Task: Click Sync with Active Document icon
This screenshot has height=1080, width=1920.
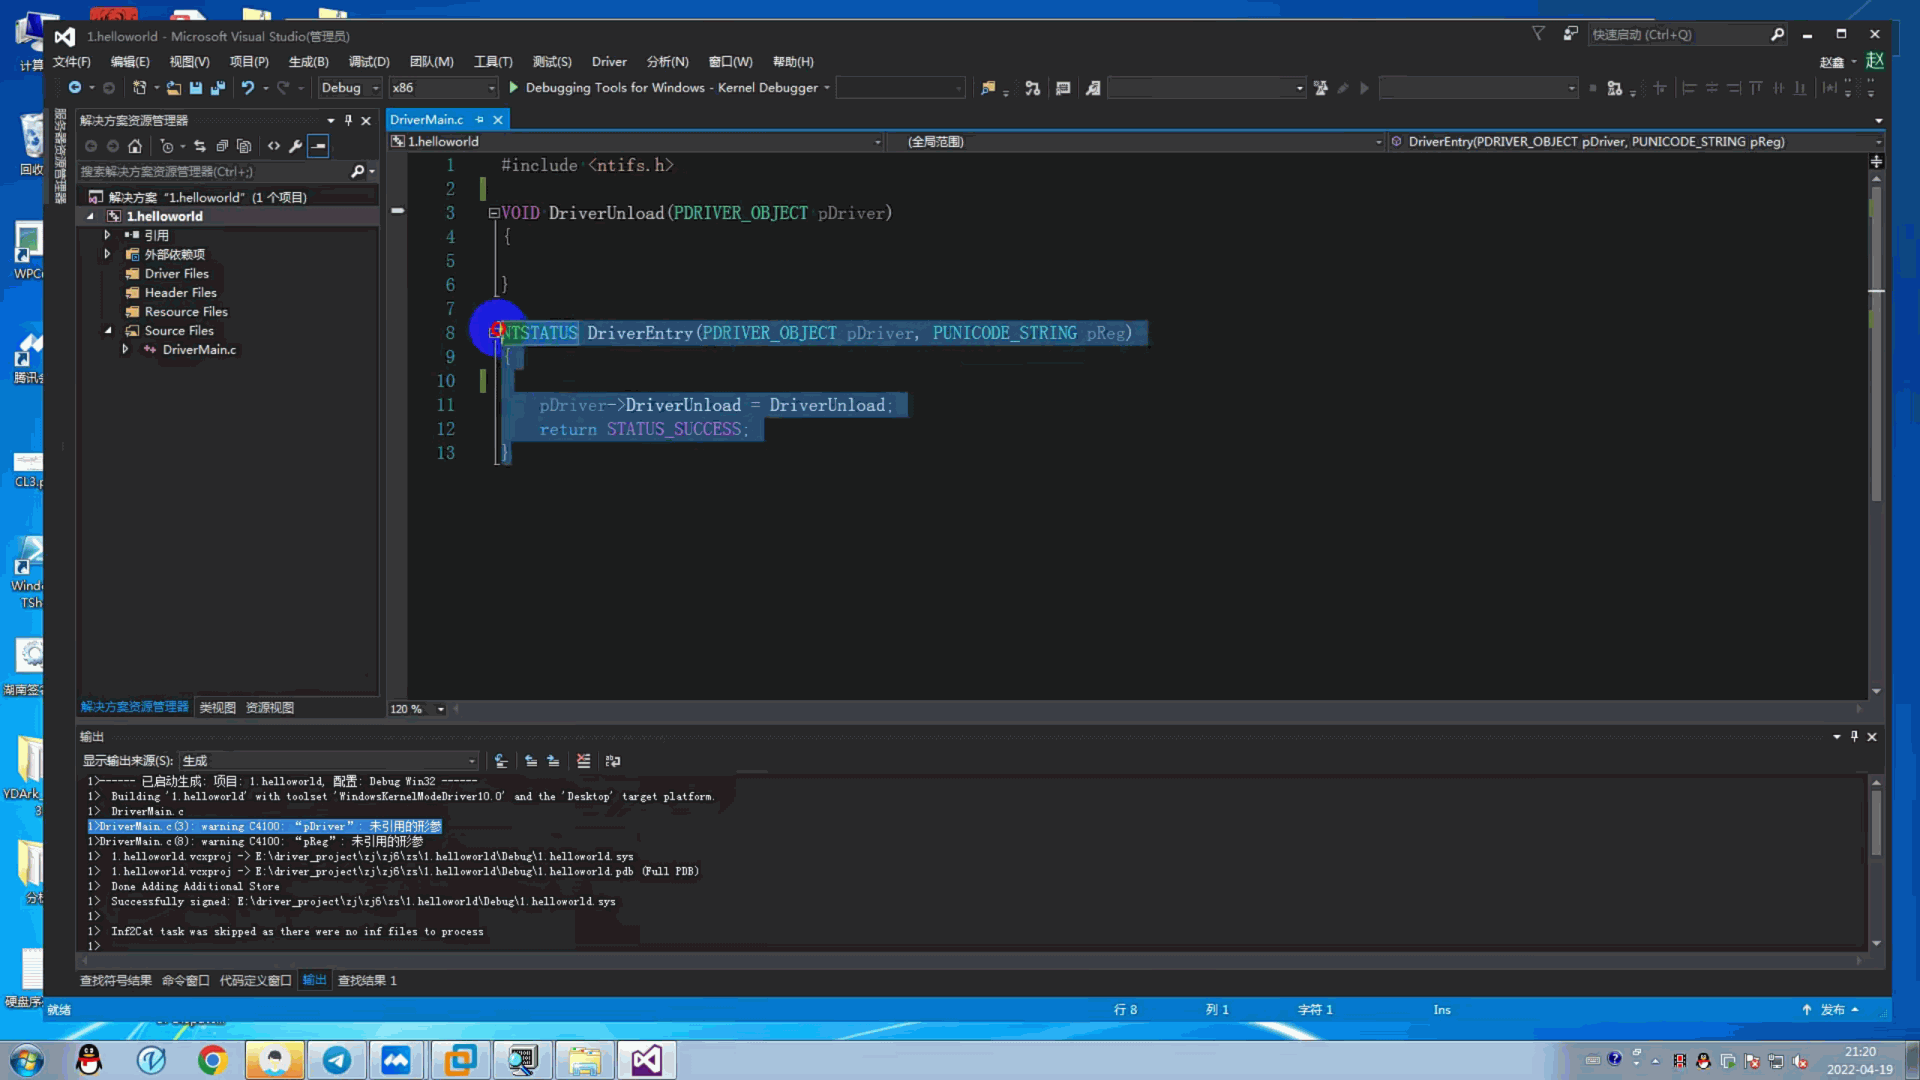Action: [x=200, y=146]
